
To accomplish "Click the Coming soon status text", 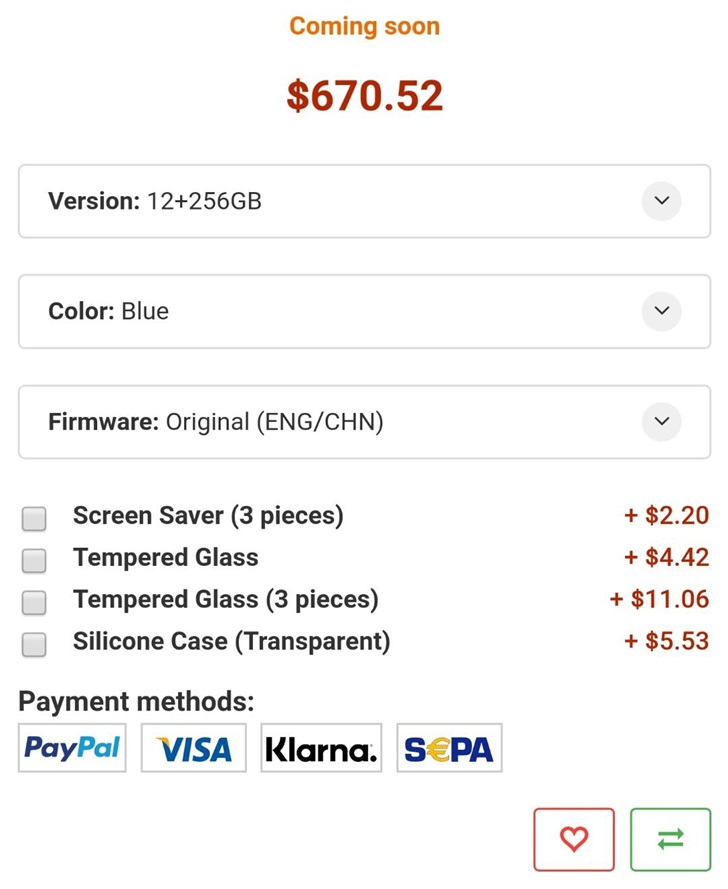I will point(364,27).
